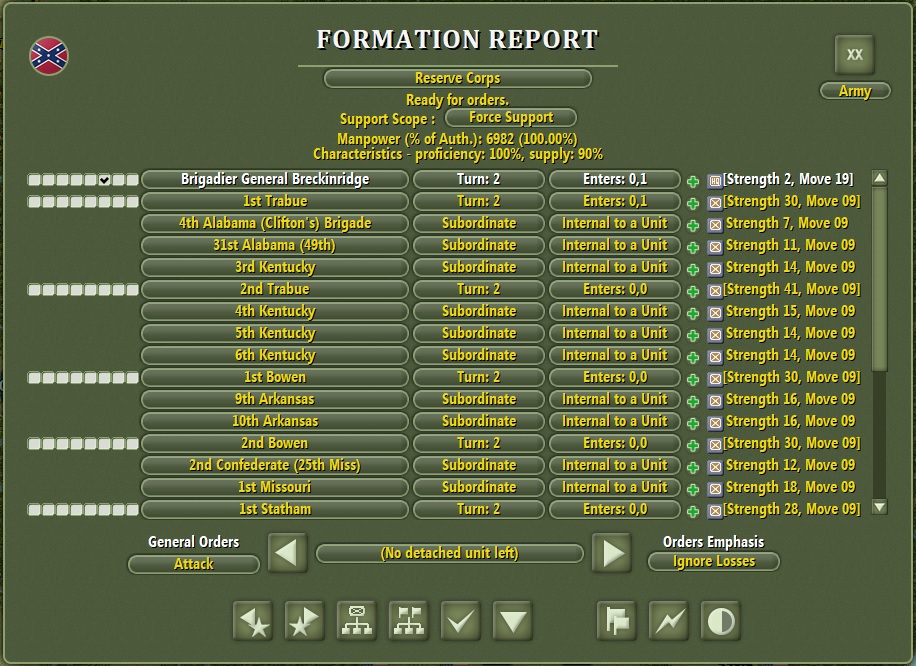Click Turn: 2 for 2nd Trabue
Viewport: 916px width, 666px height.
(478, 289)
